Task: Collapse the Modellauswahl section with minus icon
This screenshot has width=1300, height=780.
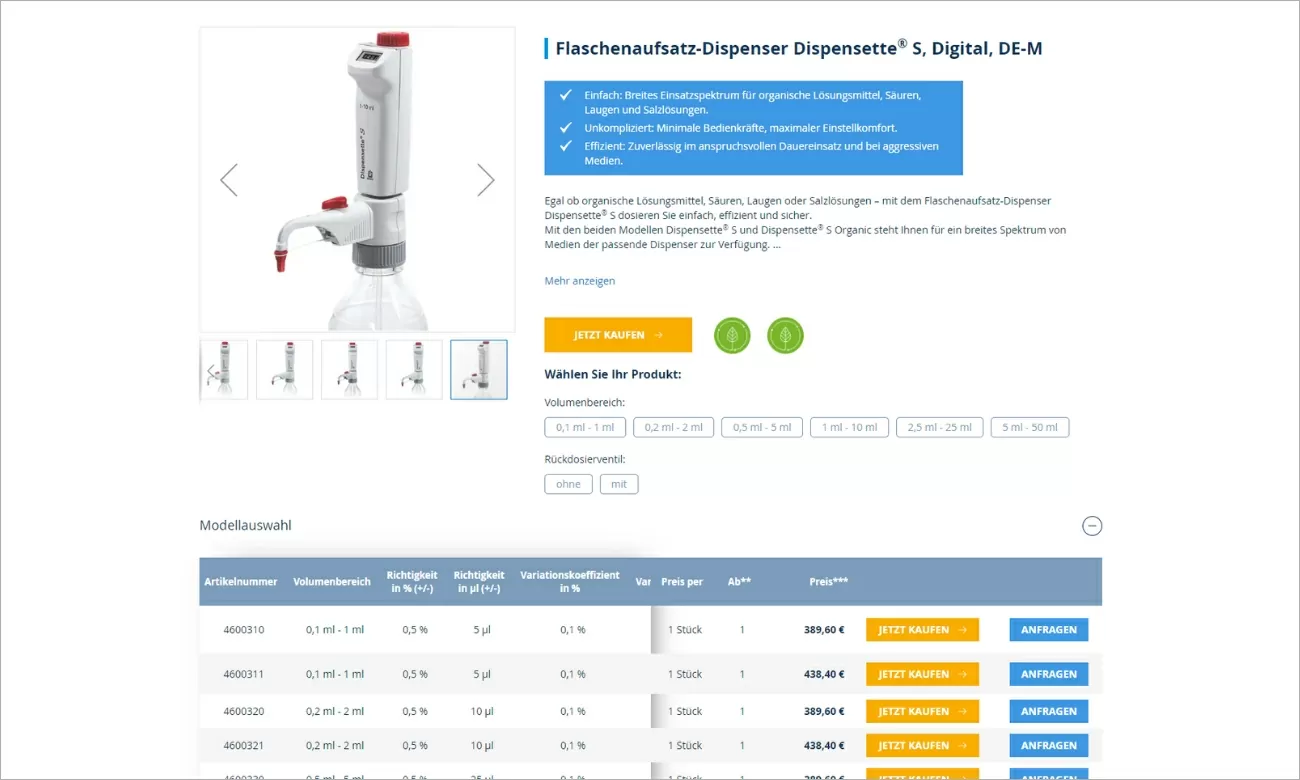Action: 1092,526
